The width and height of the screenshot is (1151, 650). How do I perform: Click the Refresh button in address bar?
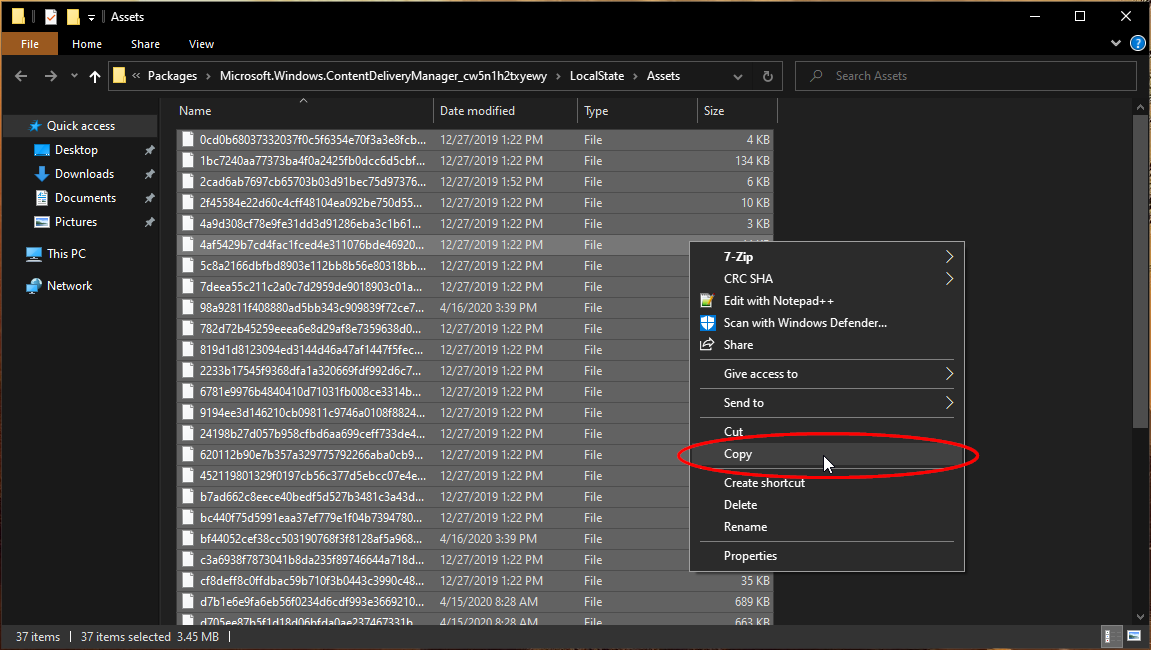coord(767,76)
